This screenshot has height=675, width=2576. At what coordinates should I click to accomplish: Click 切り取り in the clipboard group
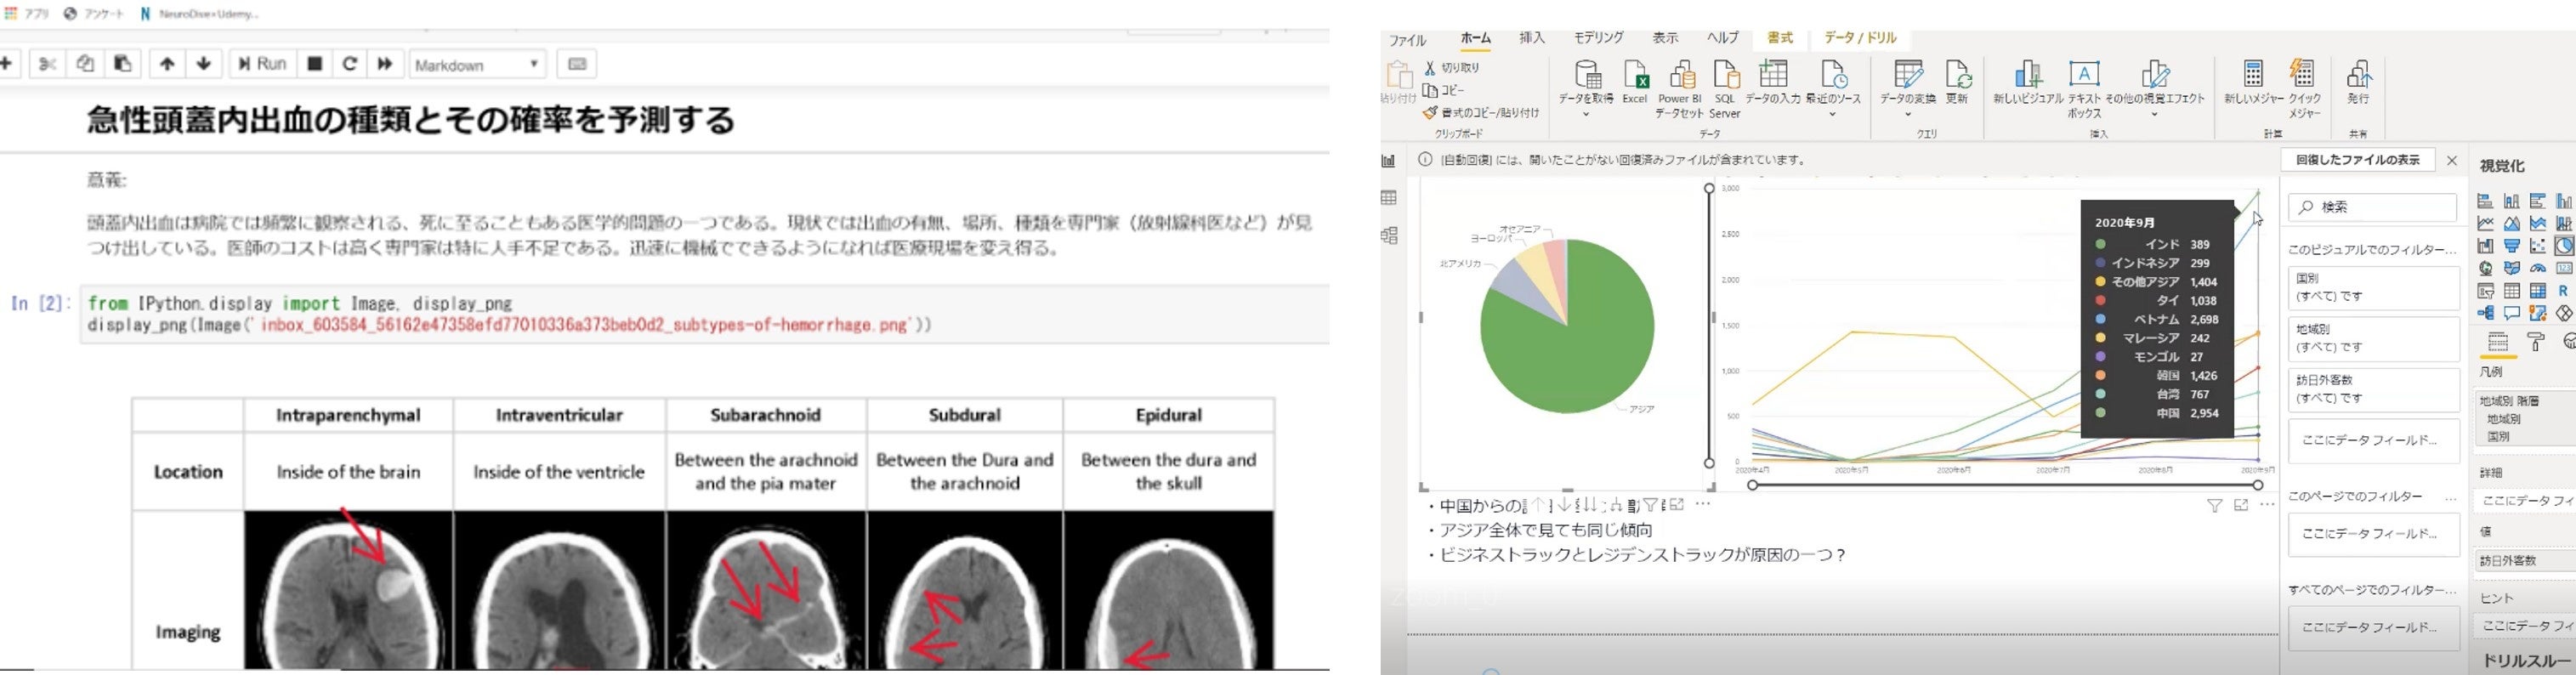tap(1452, 68)
